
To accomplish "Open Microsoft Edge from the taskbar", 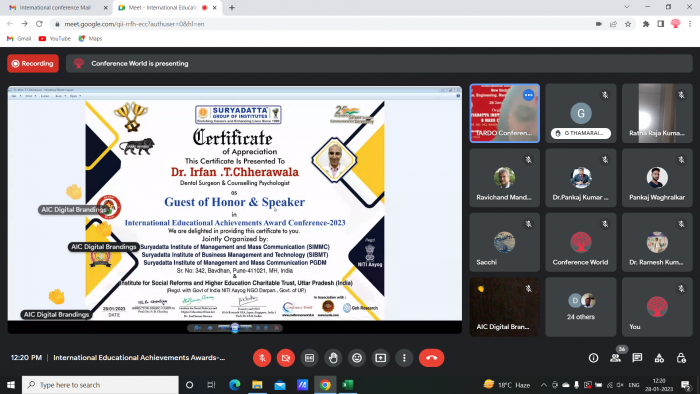I will pyautogui.click(x=234, y=385).
